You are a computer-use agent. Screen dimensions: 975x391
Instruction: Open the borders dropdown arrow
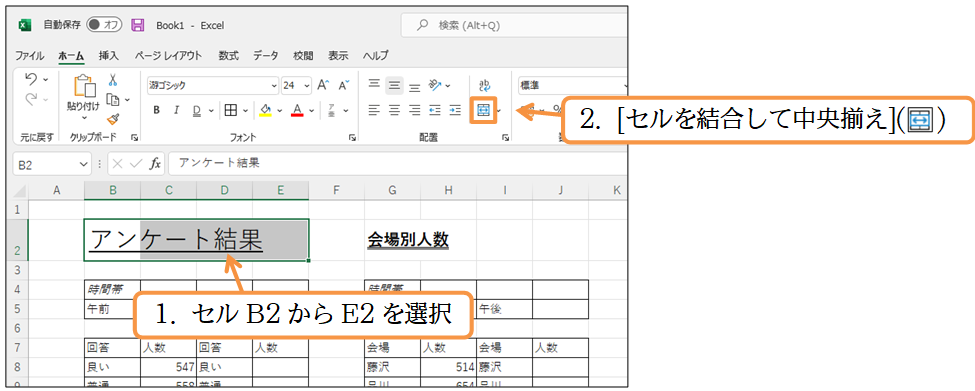click(245, 111)
